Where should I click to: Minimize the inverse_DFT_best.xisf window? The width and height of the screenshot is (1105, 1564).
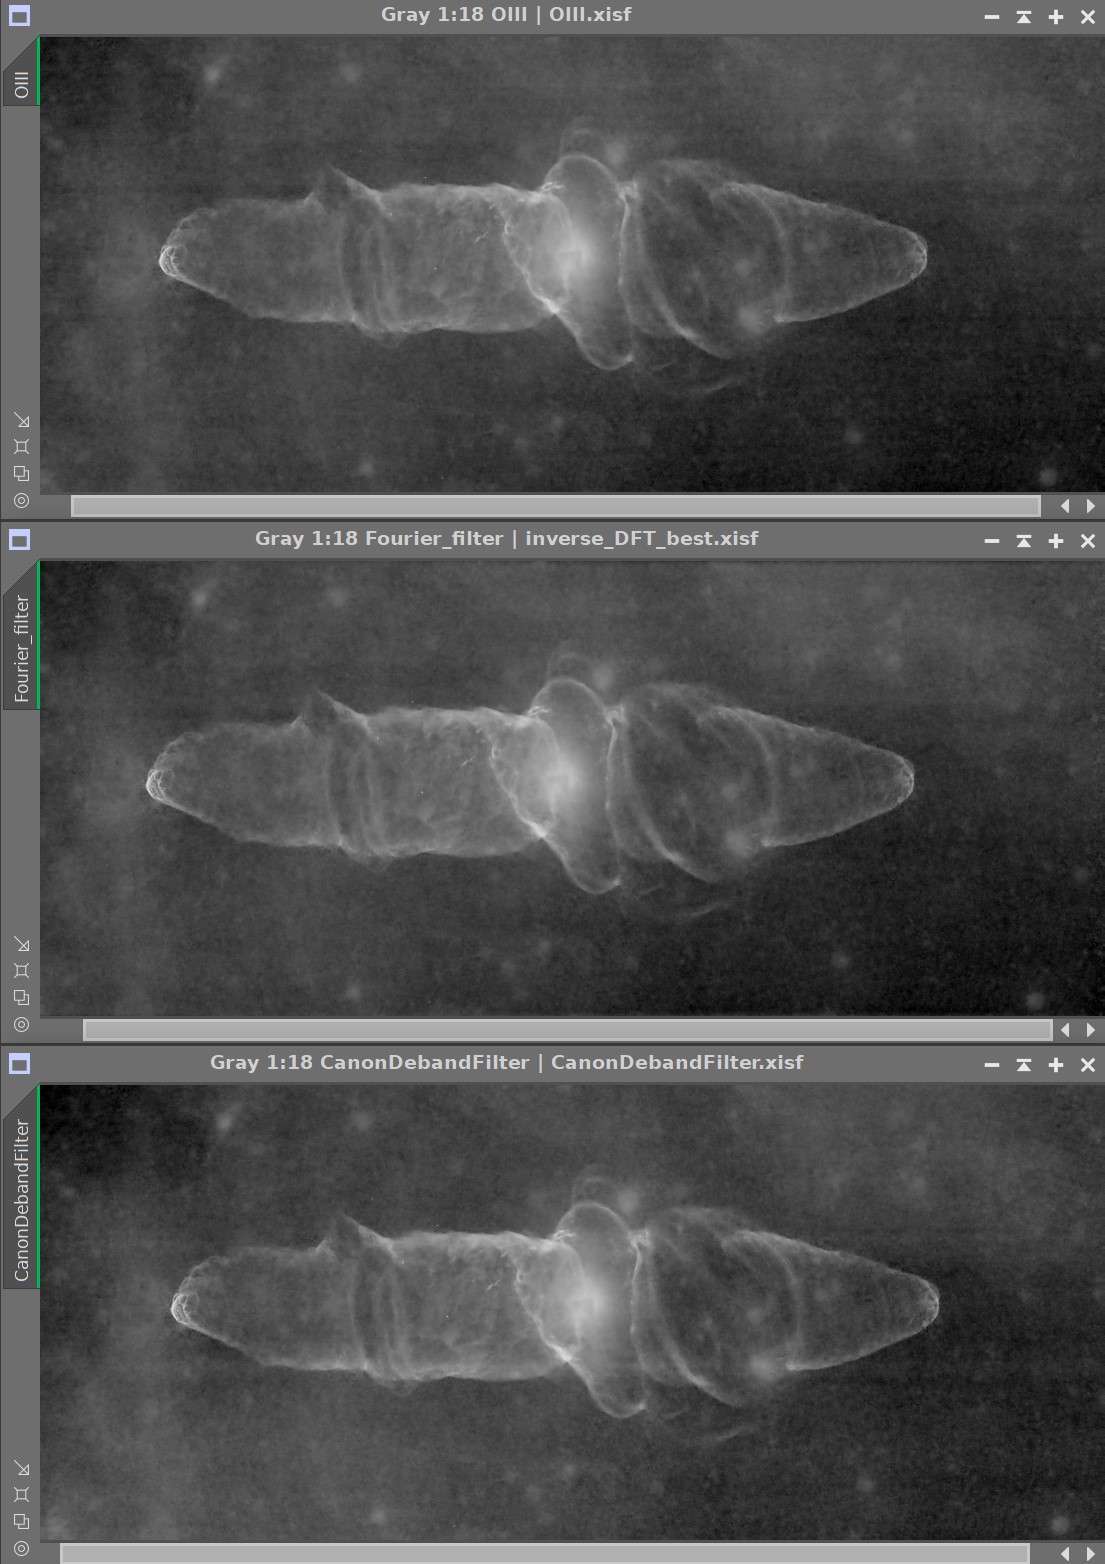coord(992,541)
